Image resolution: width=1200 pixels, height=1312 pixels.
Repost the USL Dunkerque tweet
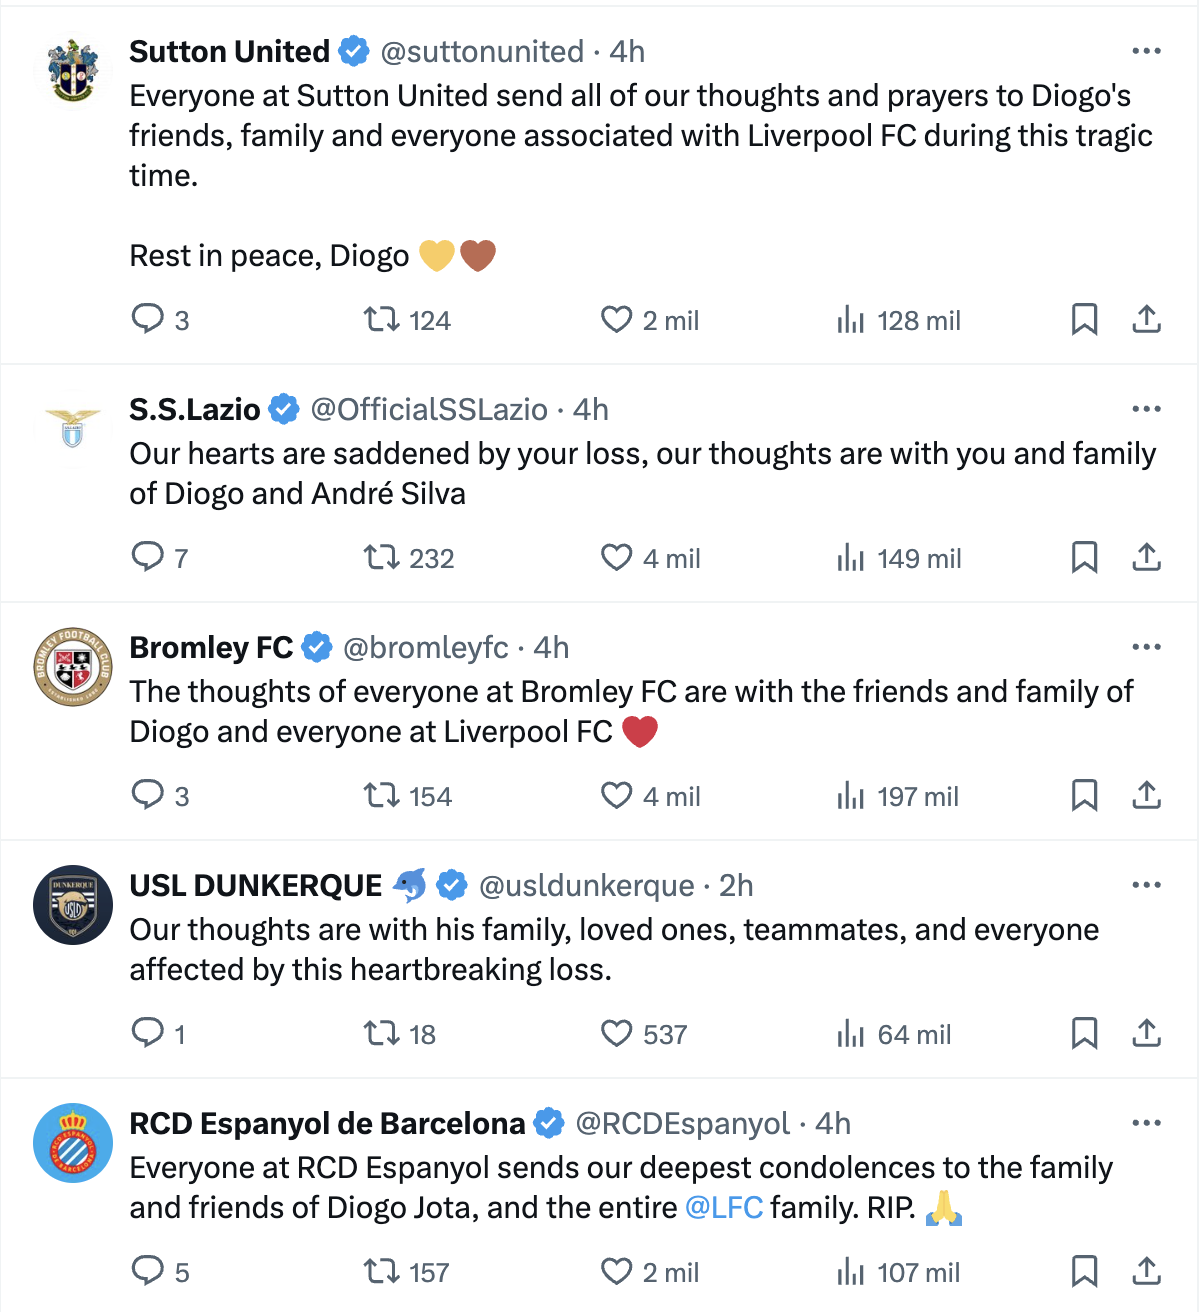pos(381,1034)
